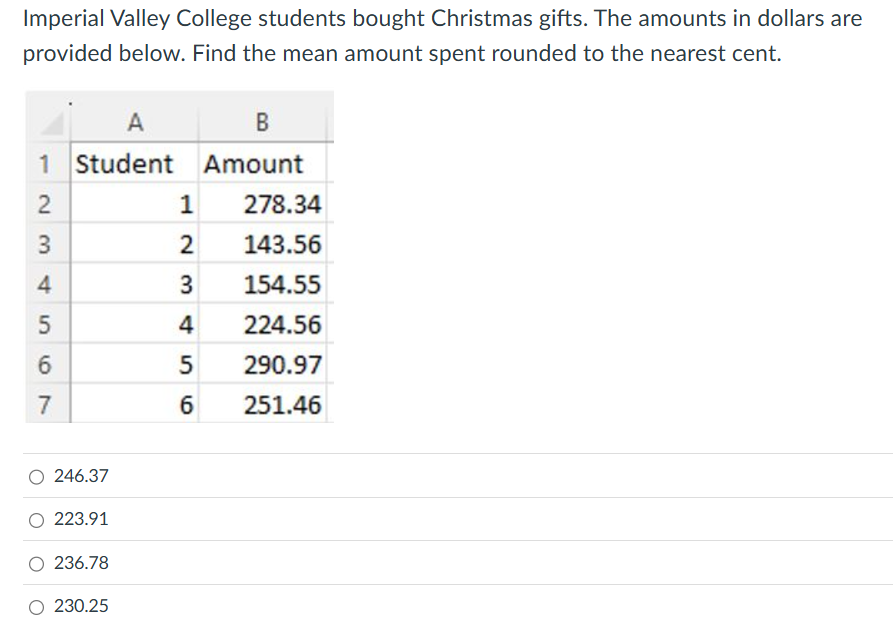The height and width of the screenshot is (636, 893).
Task: Select the 236.78 answer radio button
Action: (35, 563)
